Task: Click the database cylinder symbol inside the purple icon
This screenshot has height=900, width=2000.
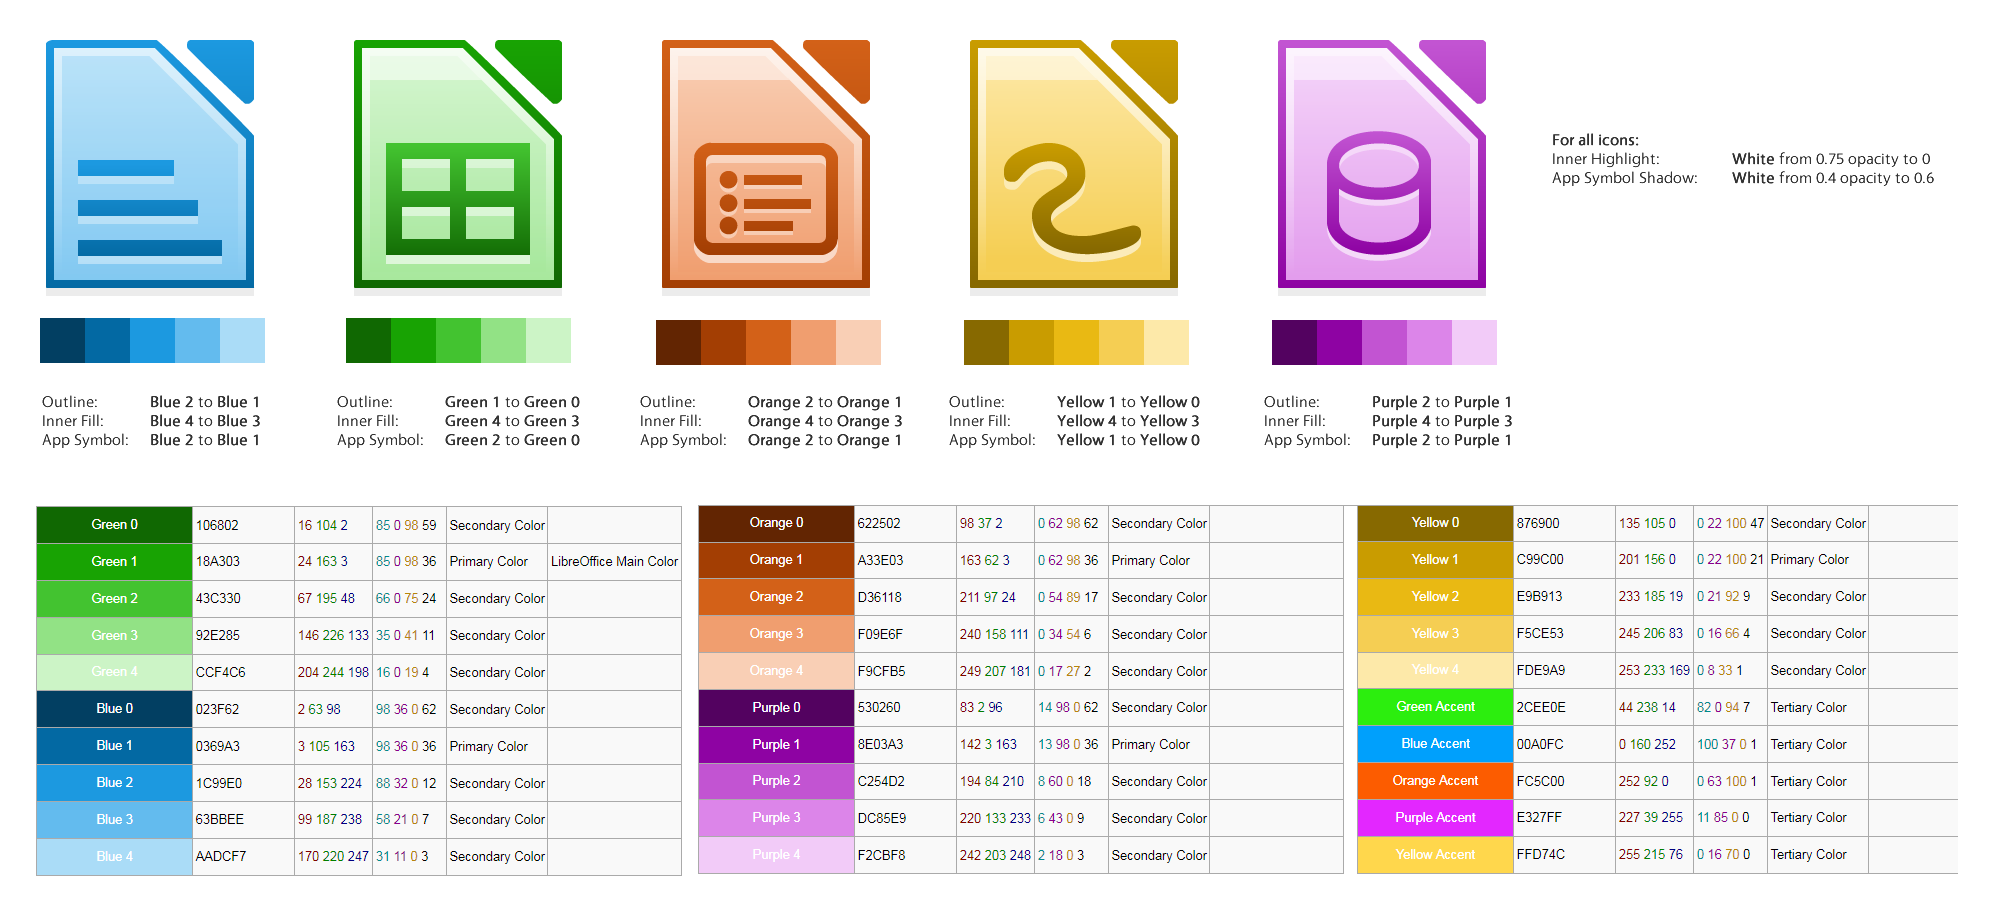Action: 1380,195
